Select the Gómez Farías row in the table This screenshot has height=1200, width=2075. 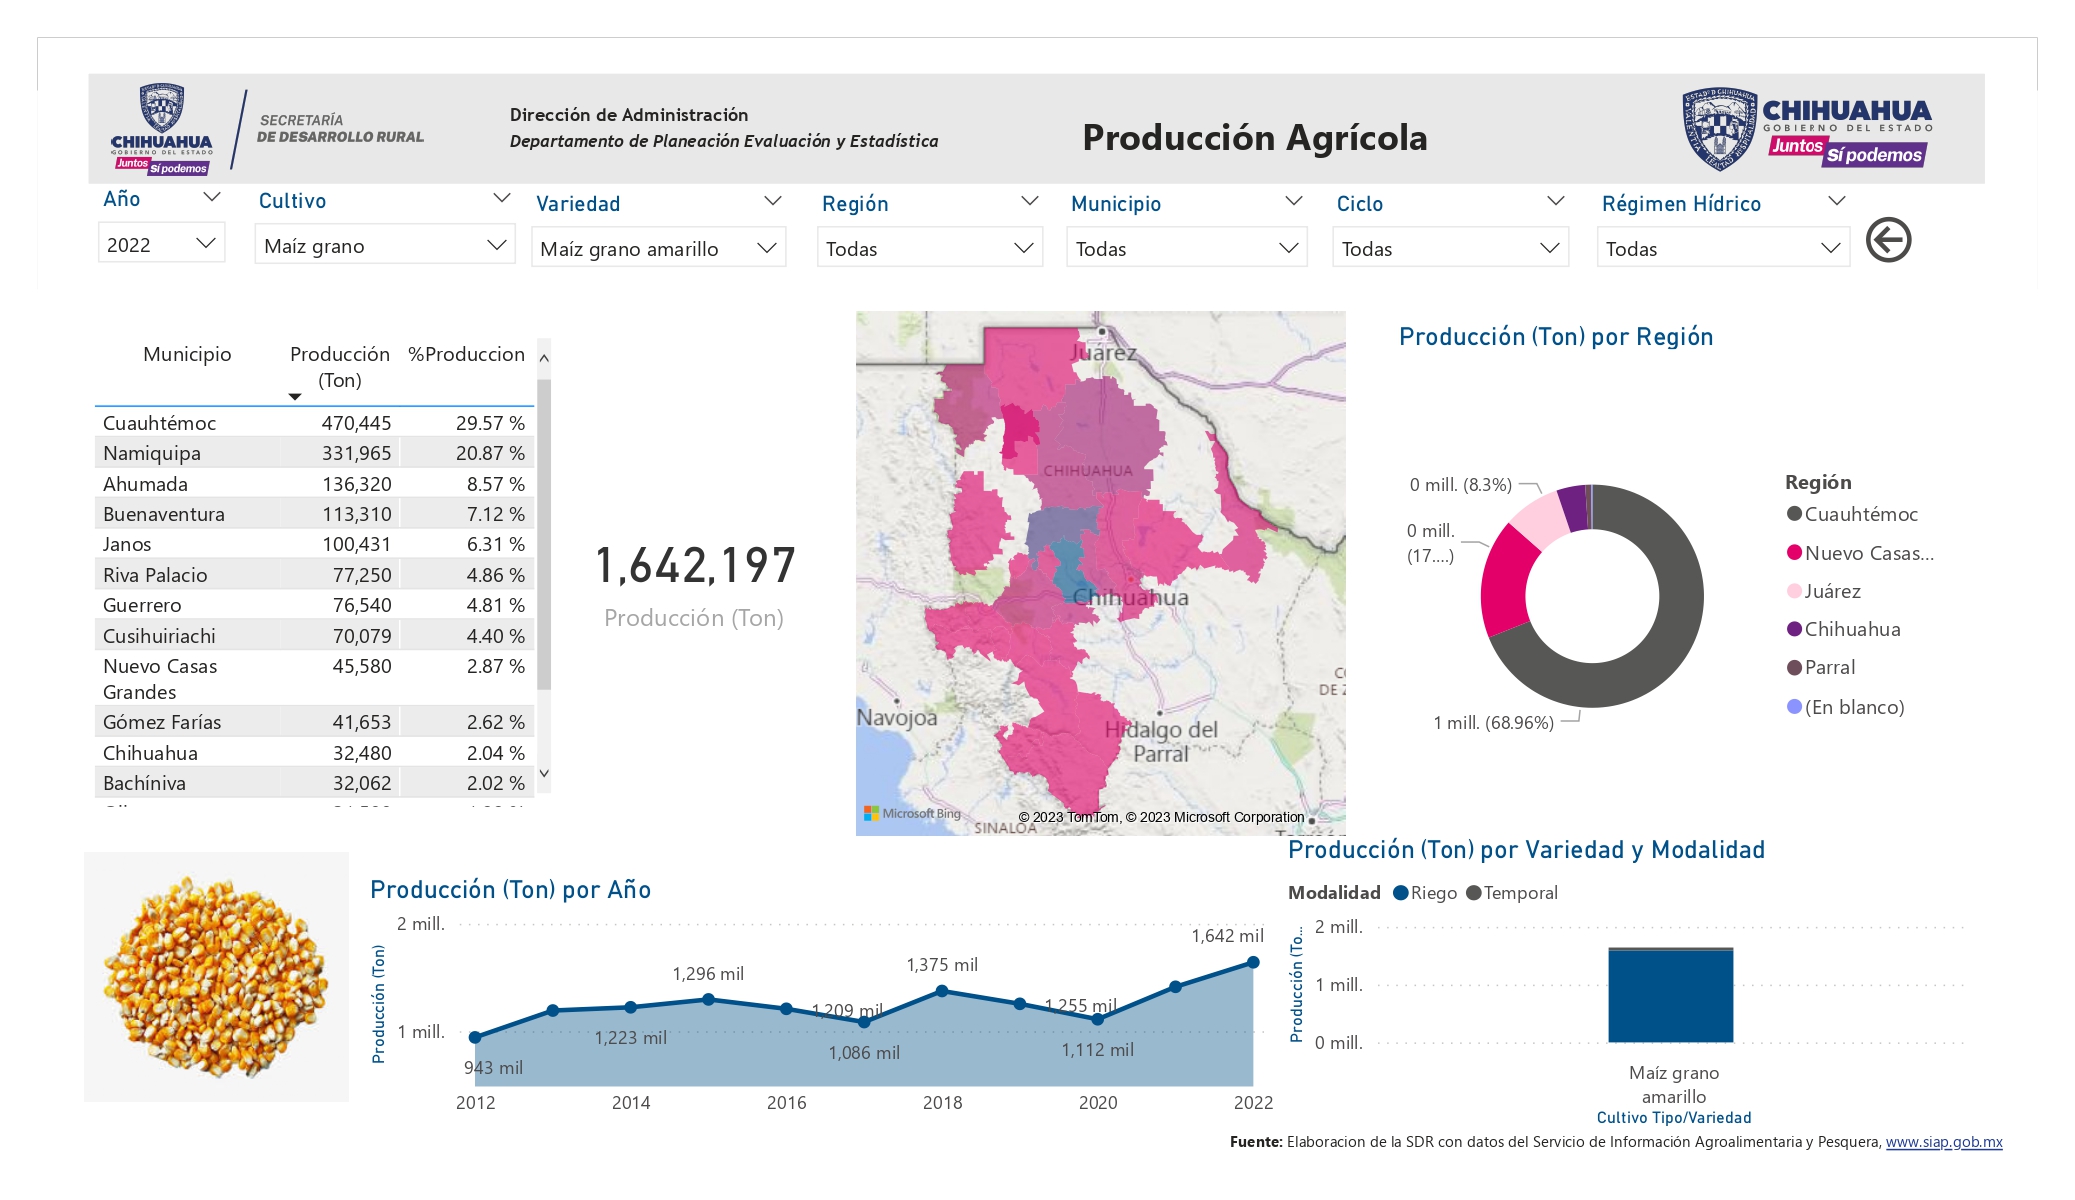click(315, 722)
